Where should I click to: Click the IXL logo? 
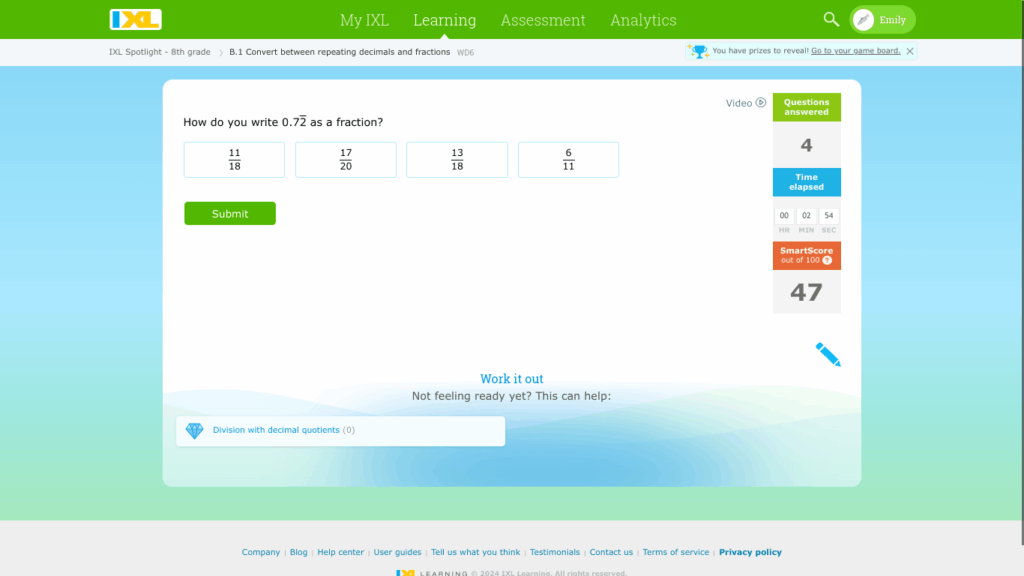point(135,20)
